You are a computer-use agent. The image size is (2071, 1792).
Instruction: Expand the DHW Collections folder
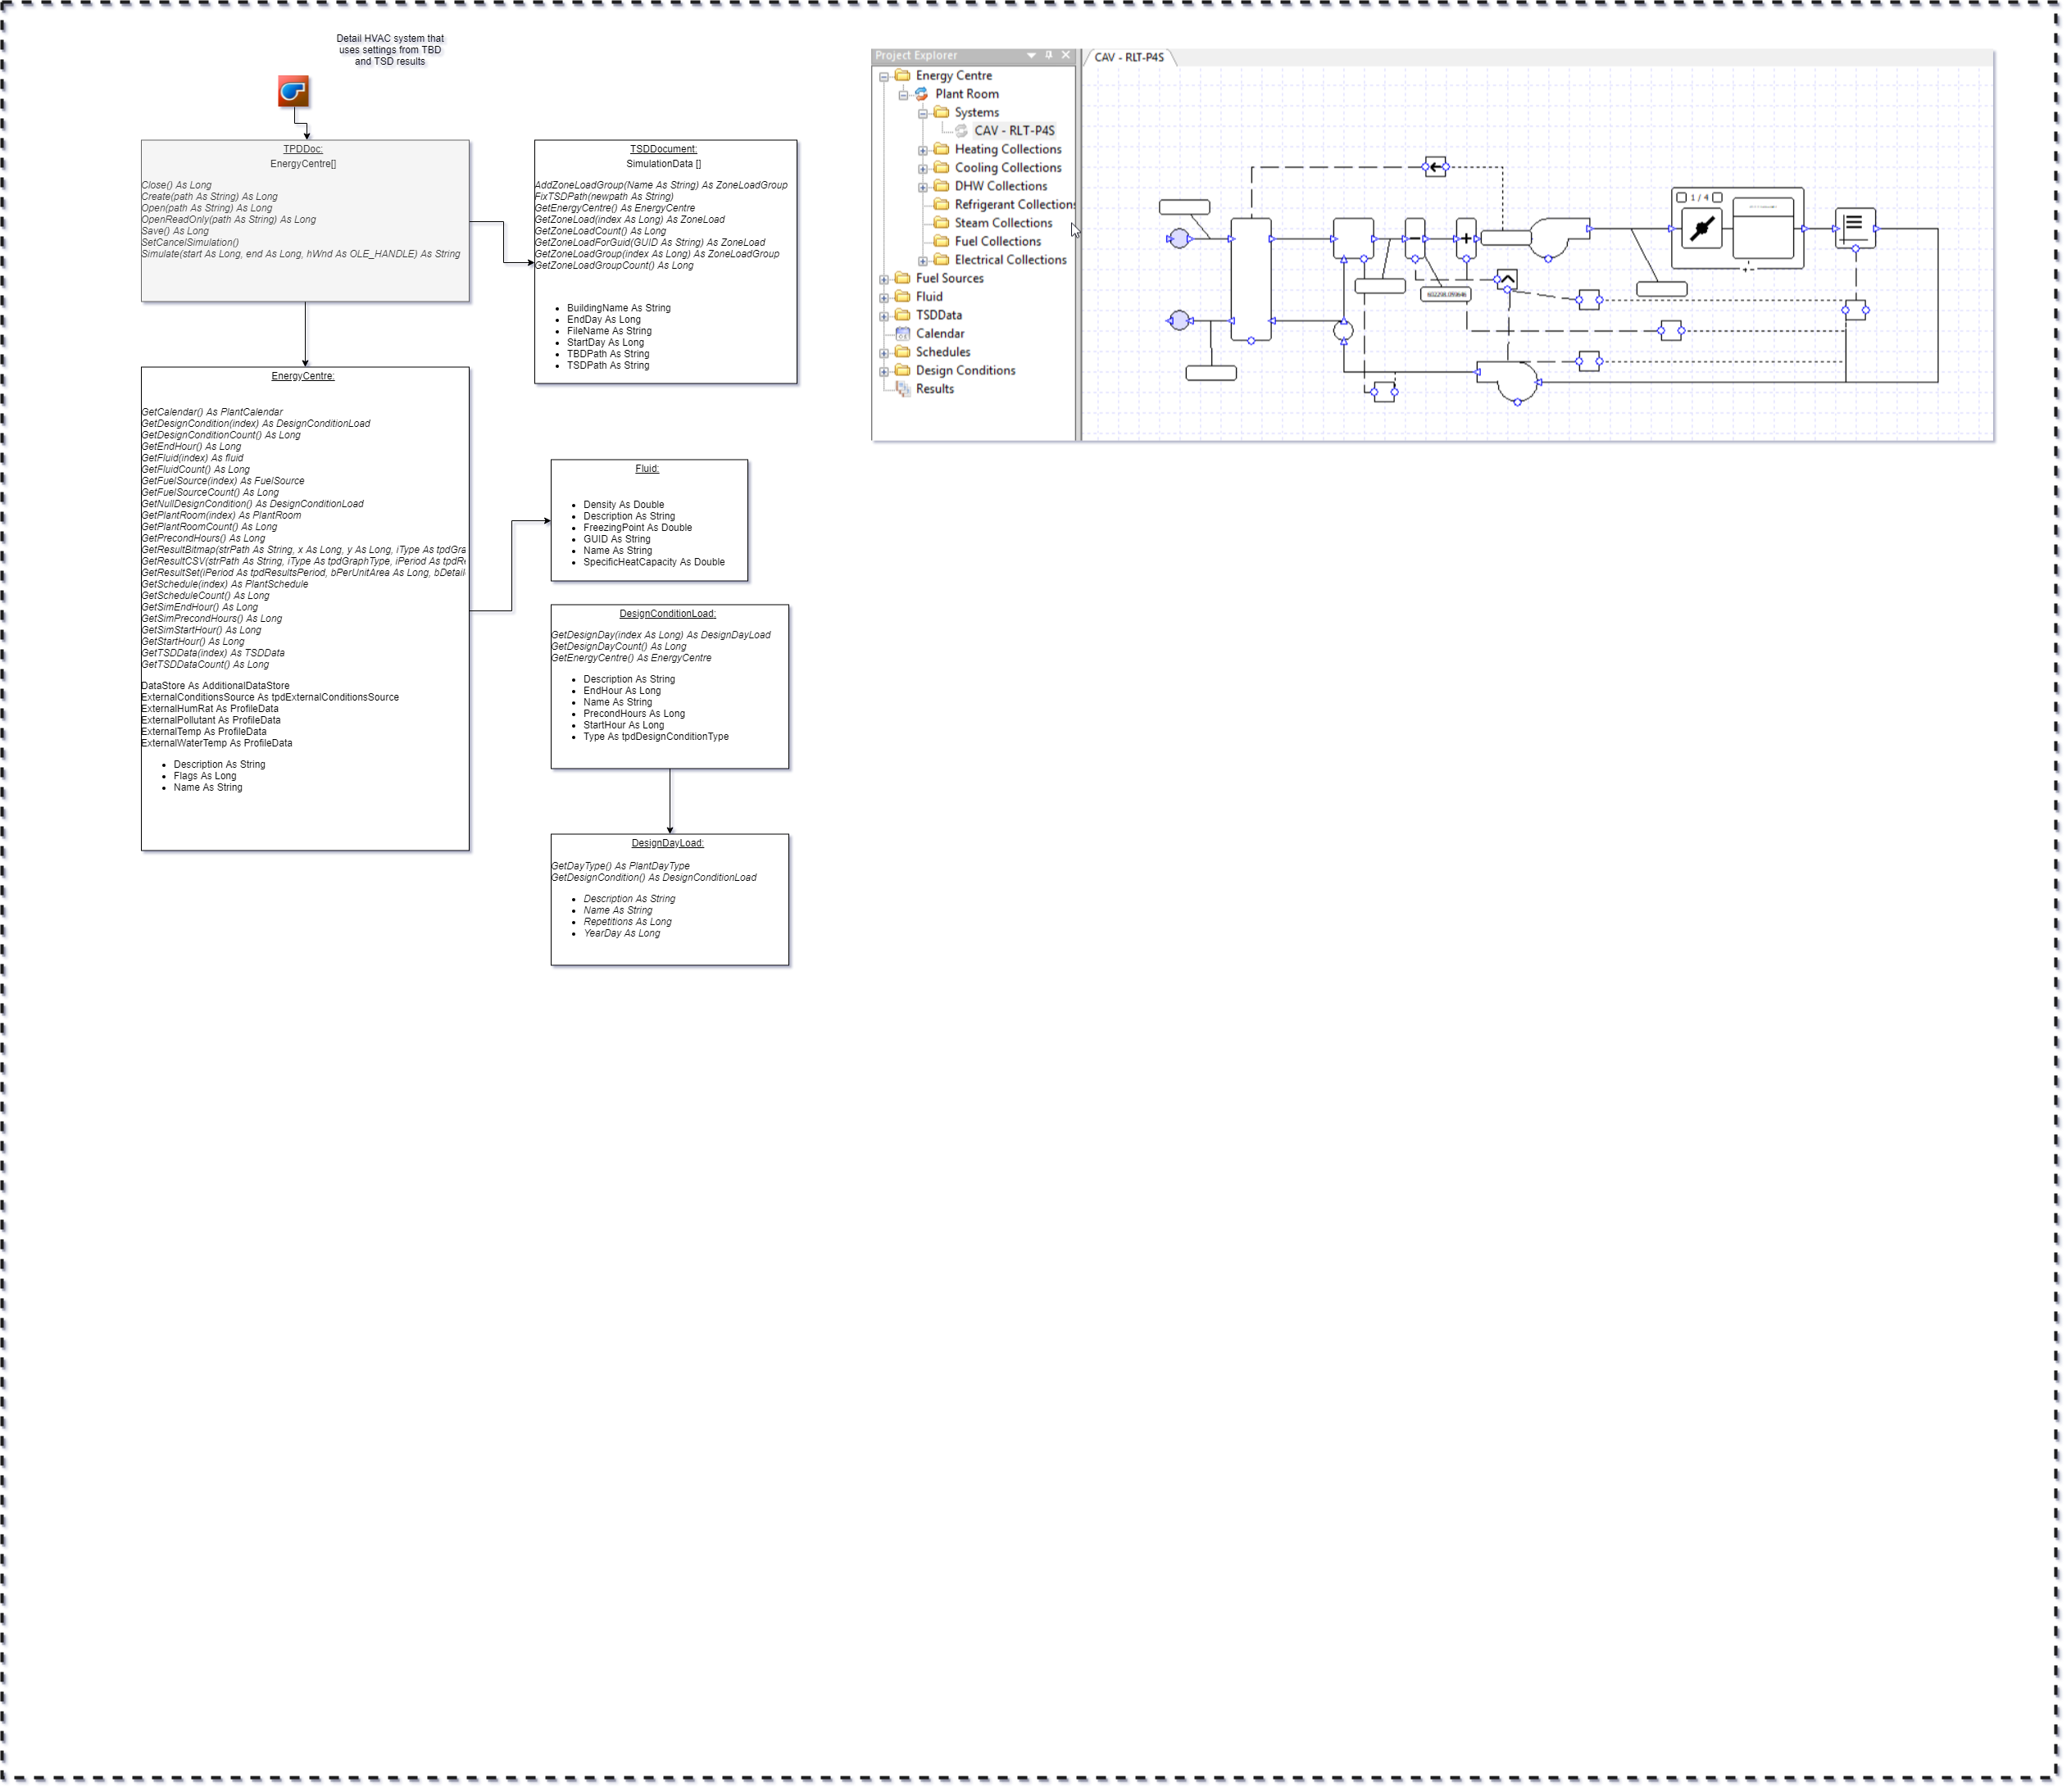click(923, 187)
